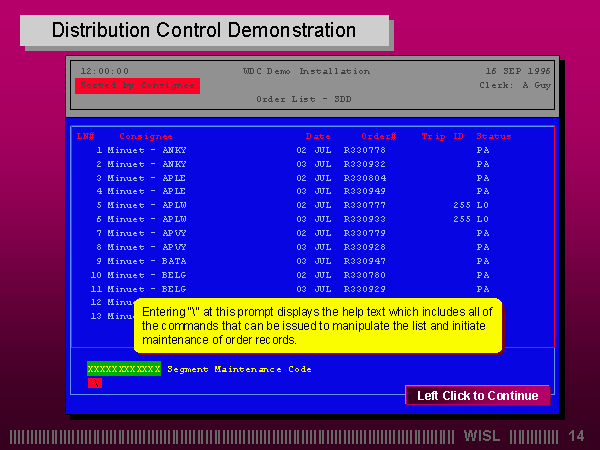Click line number 12 in the list

point(96,302)
